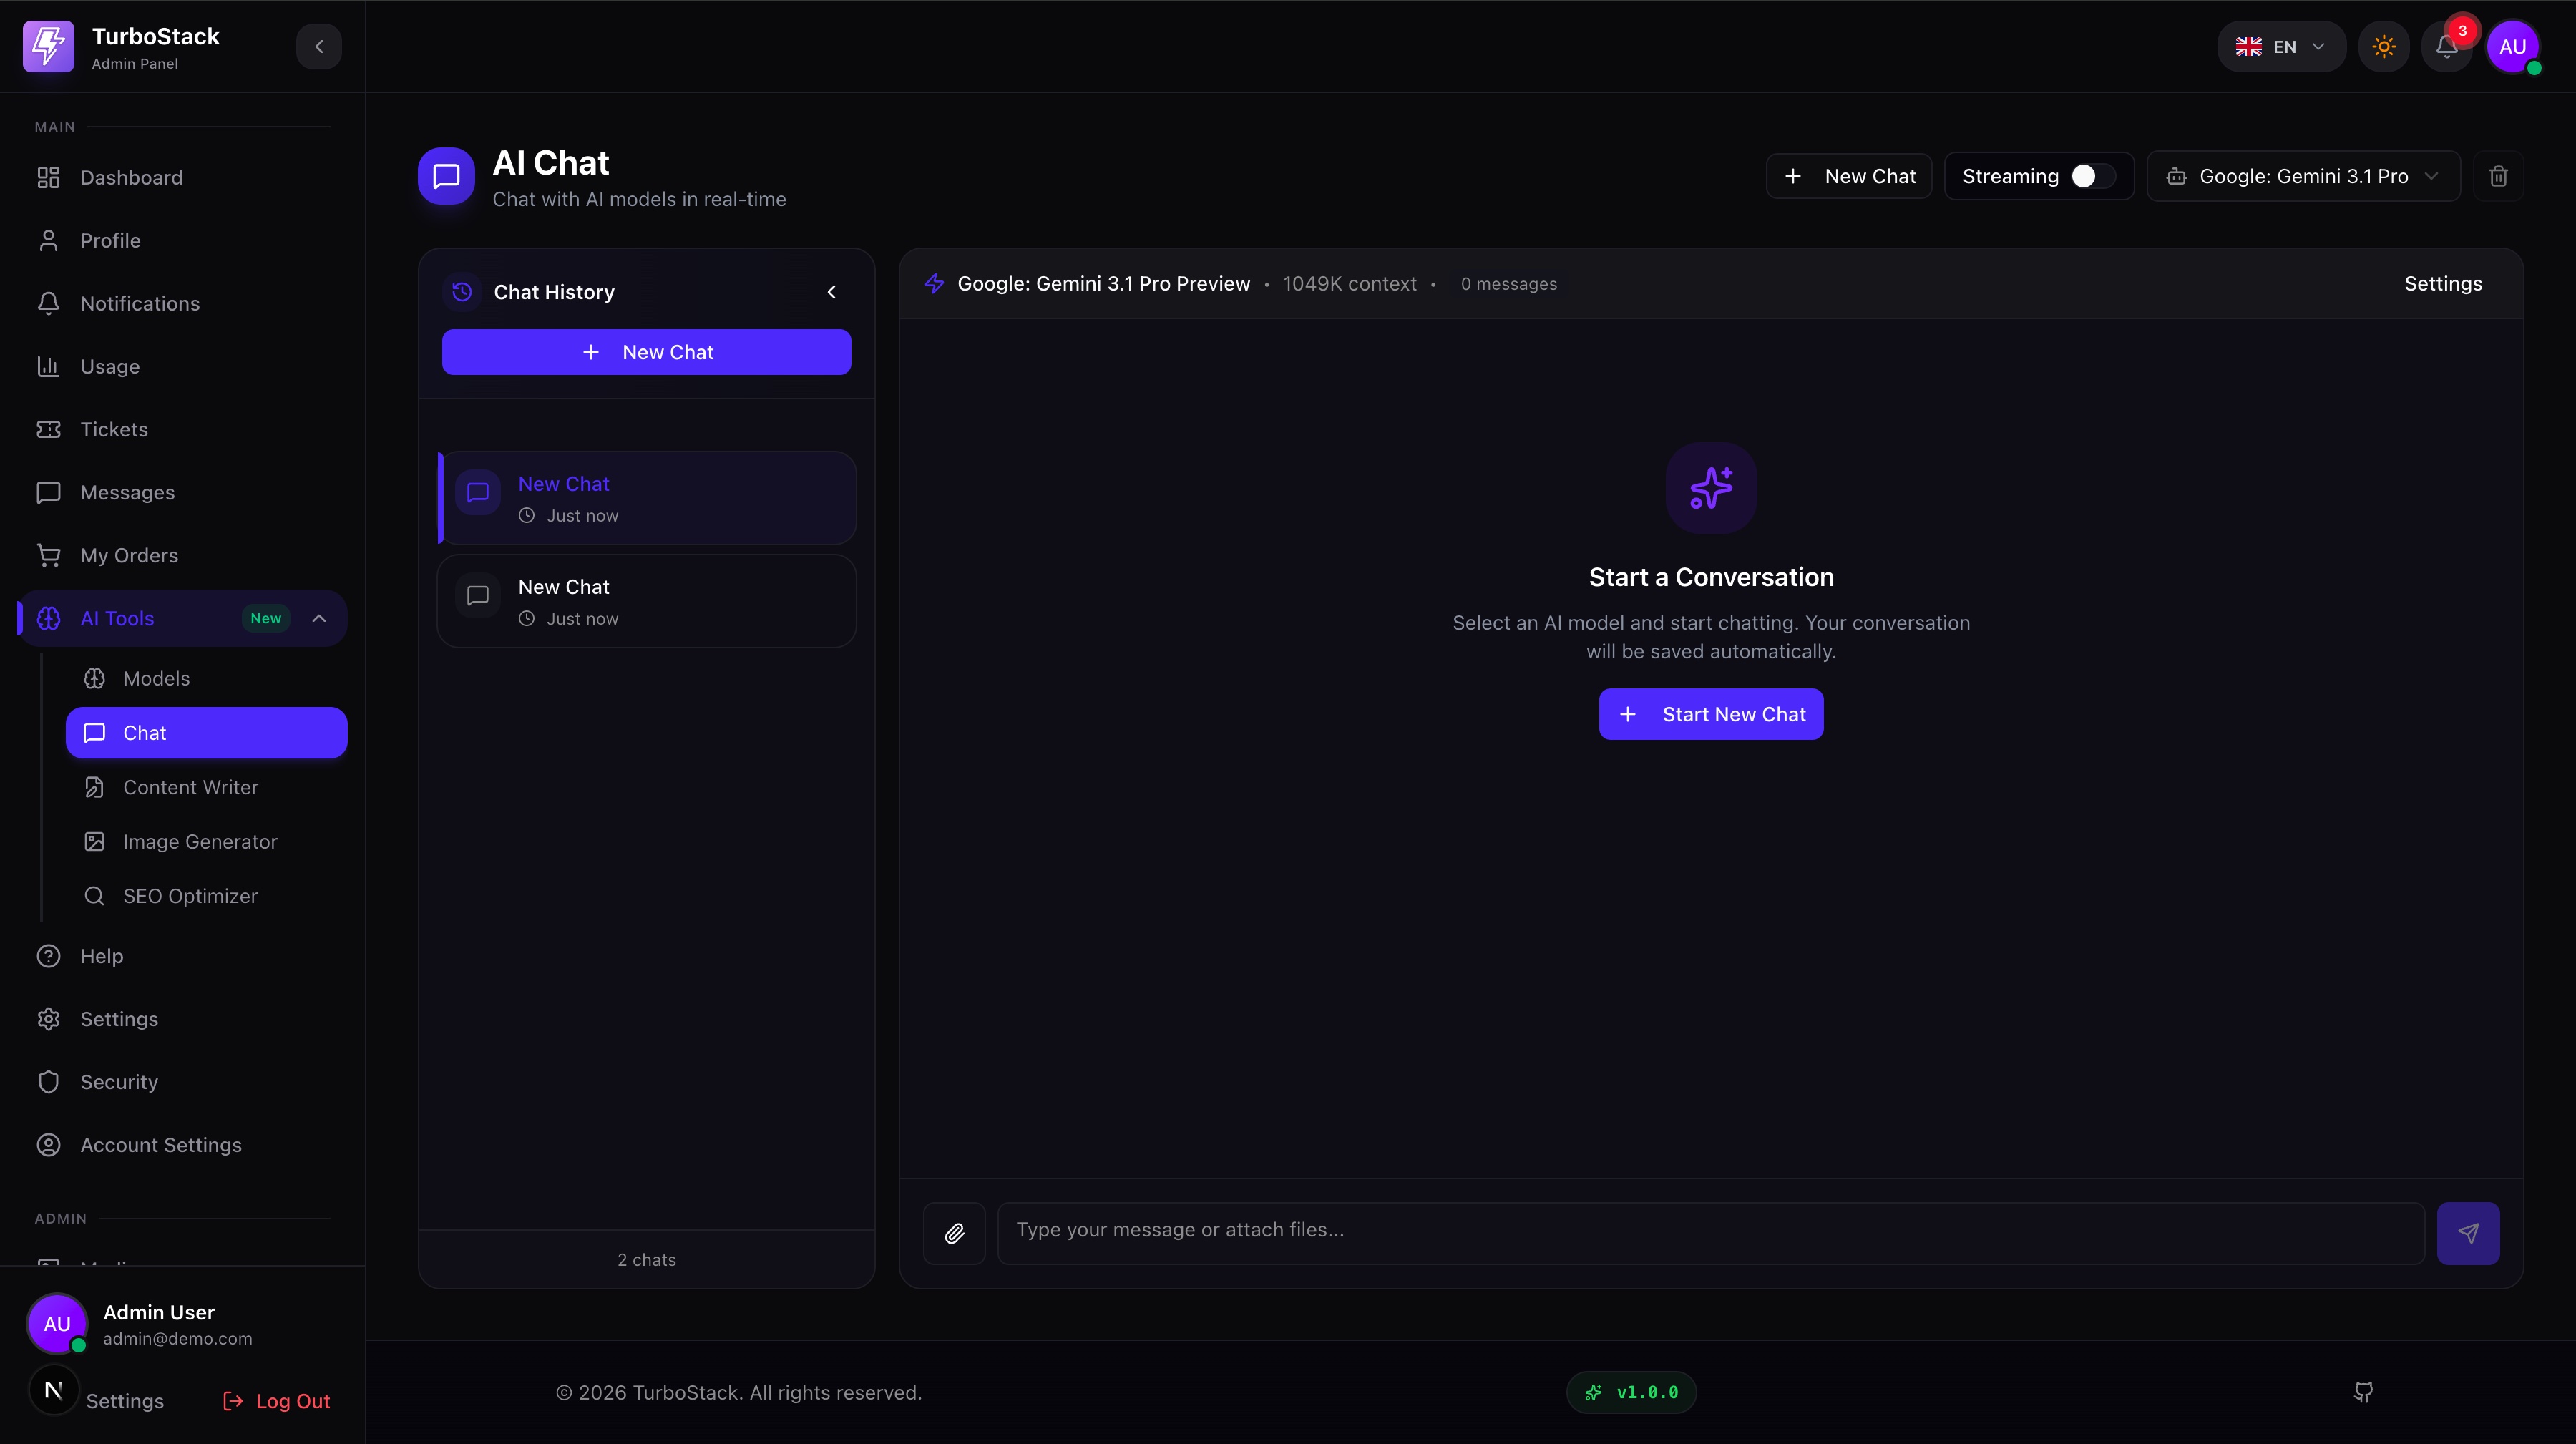Open the GitHub icon in footer
Viewport: 2576px width, 1444px height.
pyautogui.click(x=2363, y=1392)
